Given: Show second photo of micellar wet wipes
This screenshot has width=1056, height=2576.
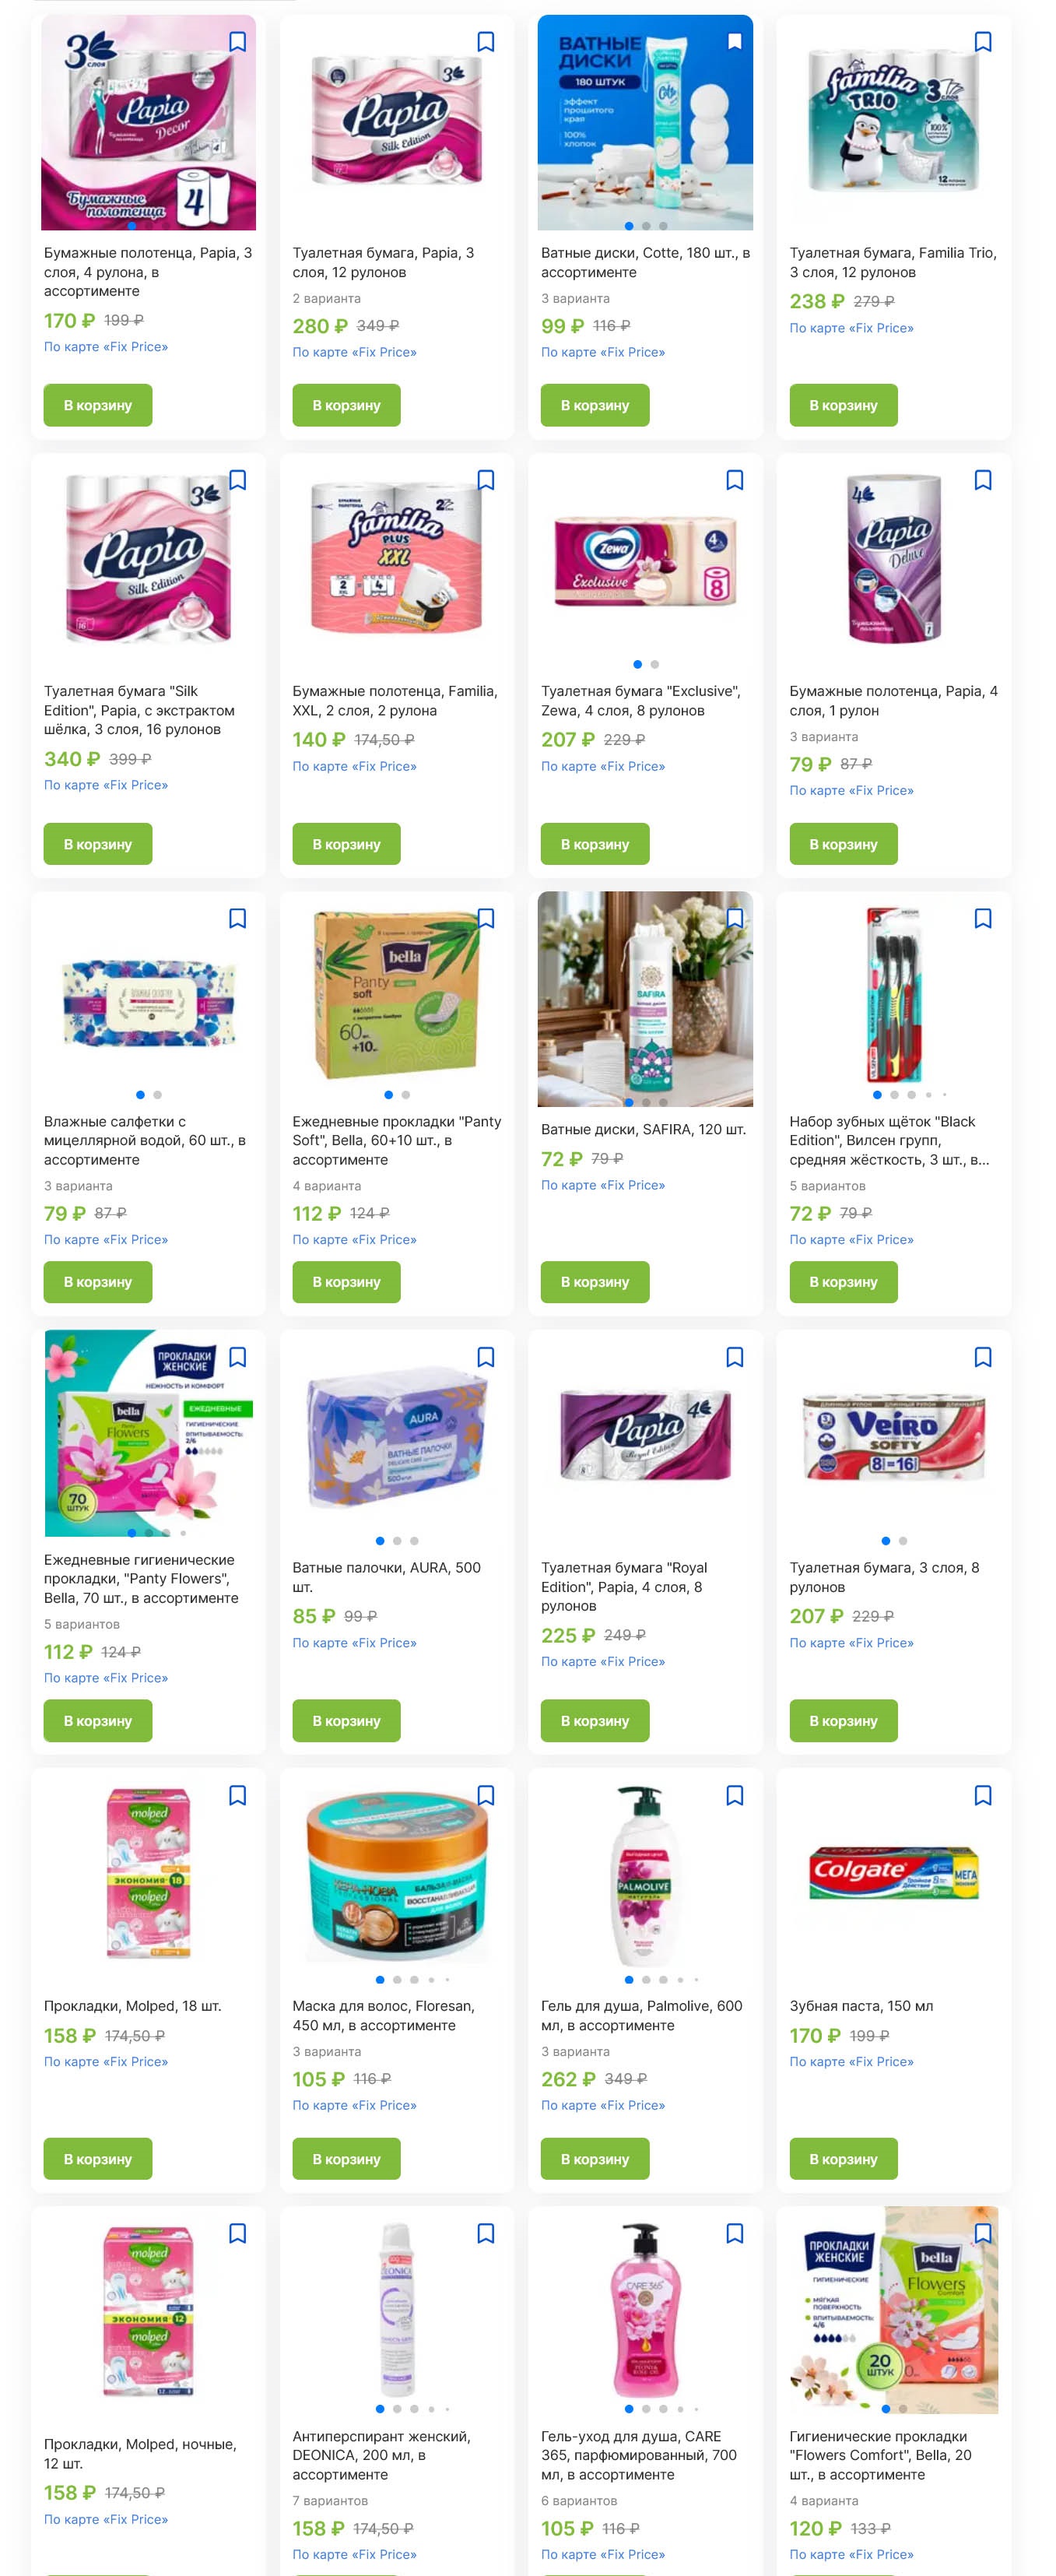Looking at the screenshot, I should pyautogui.click(x=157, y=1094).
